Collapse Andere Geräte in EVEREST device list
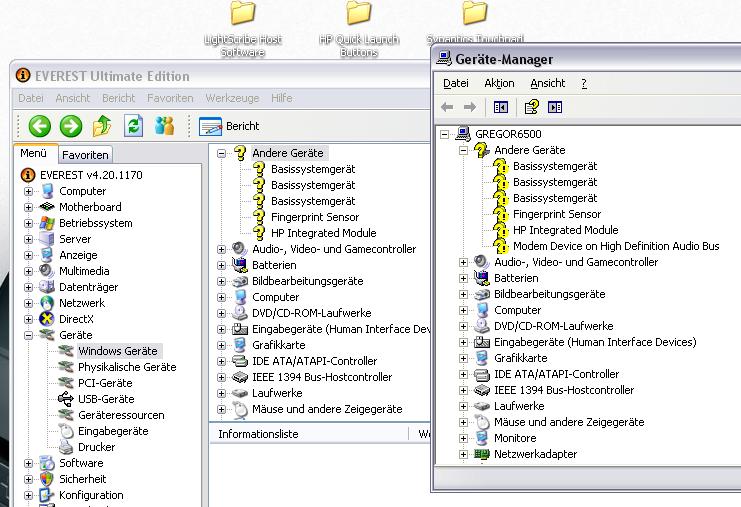 [221, 153]
